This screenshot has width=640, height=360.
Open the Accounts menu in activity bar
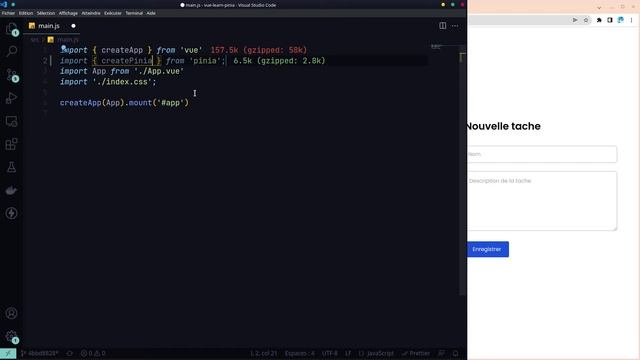point(11,313)
